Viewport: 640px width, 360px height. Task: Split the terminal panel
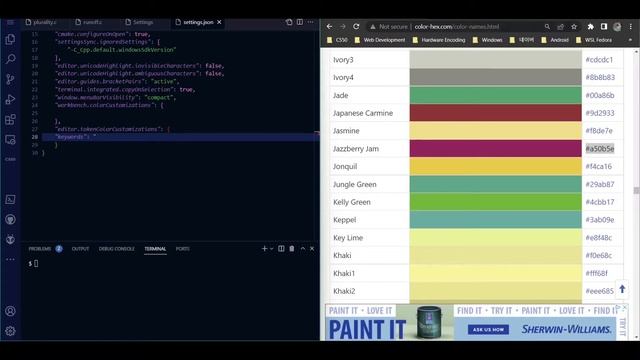[x=281, y=249]
